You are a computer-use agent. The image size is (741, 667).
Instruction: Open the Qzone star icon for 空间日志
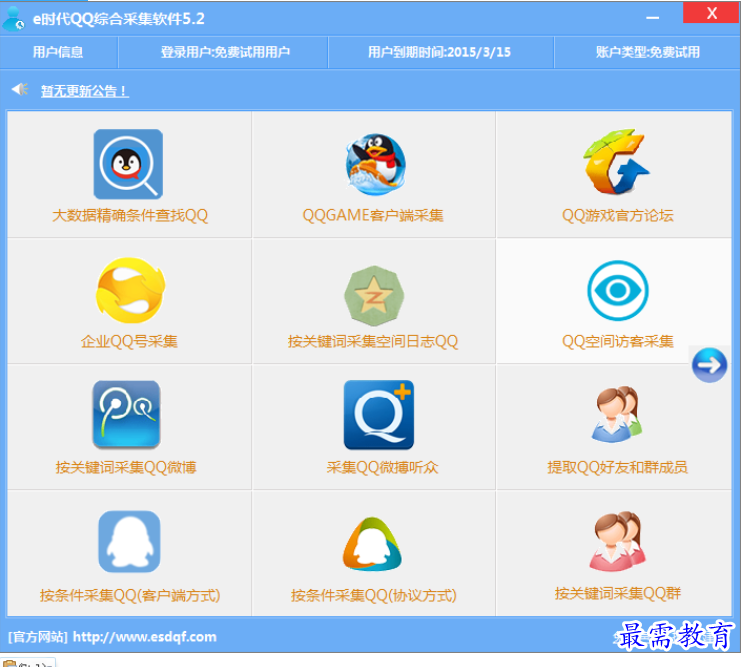tap(374, 295)
